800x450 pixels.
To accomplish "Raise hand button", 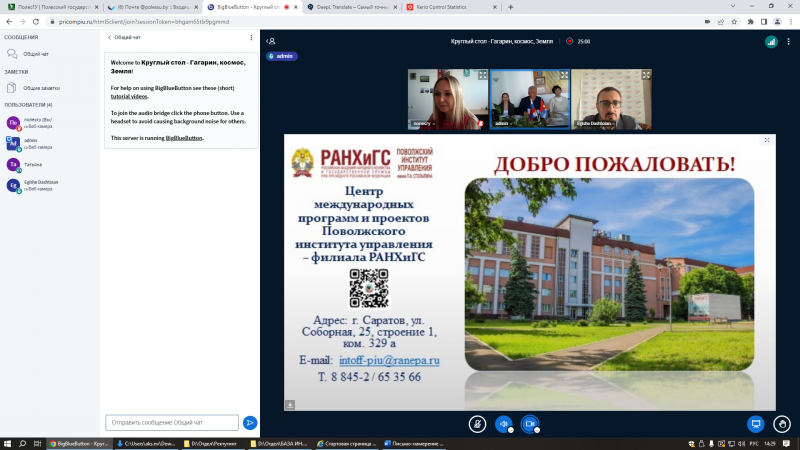I will pyautogui.click(x=782, y=424).
